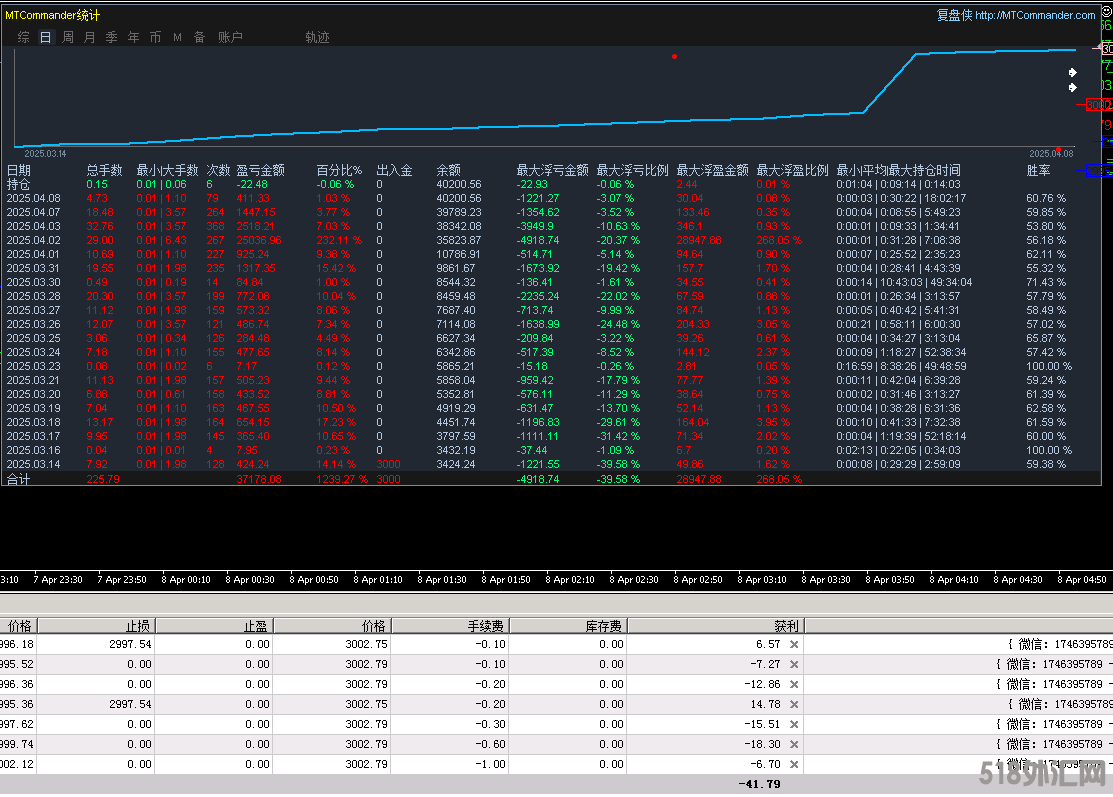Open the 轨迹 trajectory view

[x=317, y=37]
